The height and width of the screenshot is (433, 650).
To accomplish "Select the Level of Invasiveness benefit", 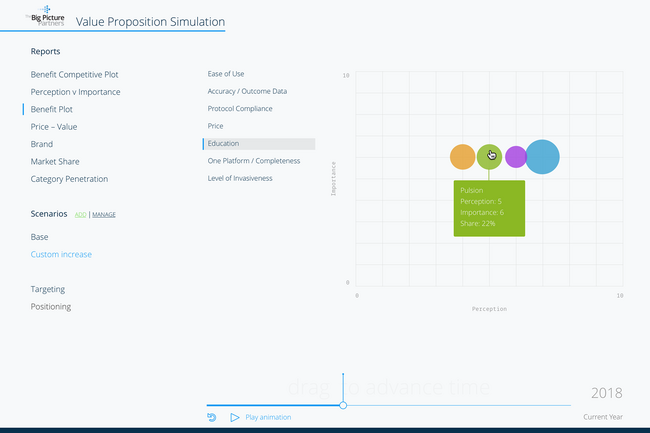I will click(240, 178).
